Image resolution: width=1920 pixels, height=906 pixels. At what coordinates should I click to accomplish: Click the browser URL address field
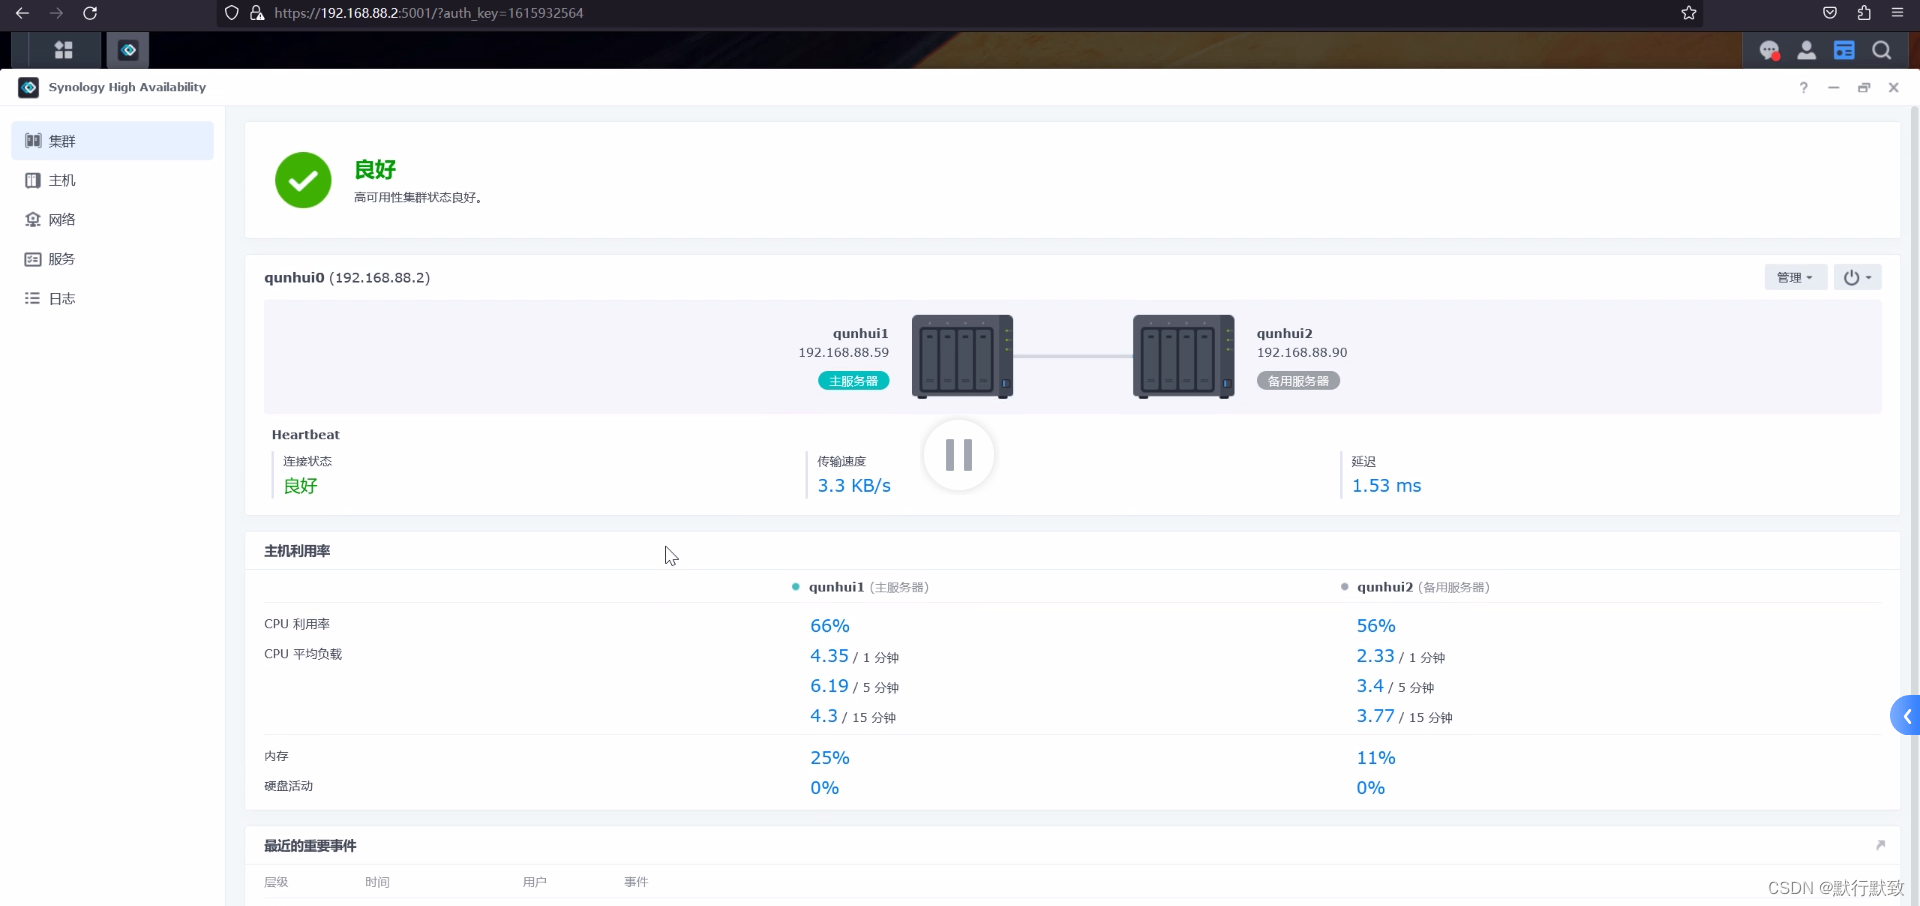pos(960,13)
